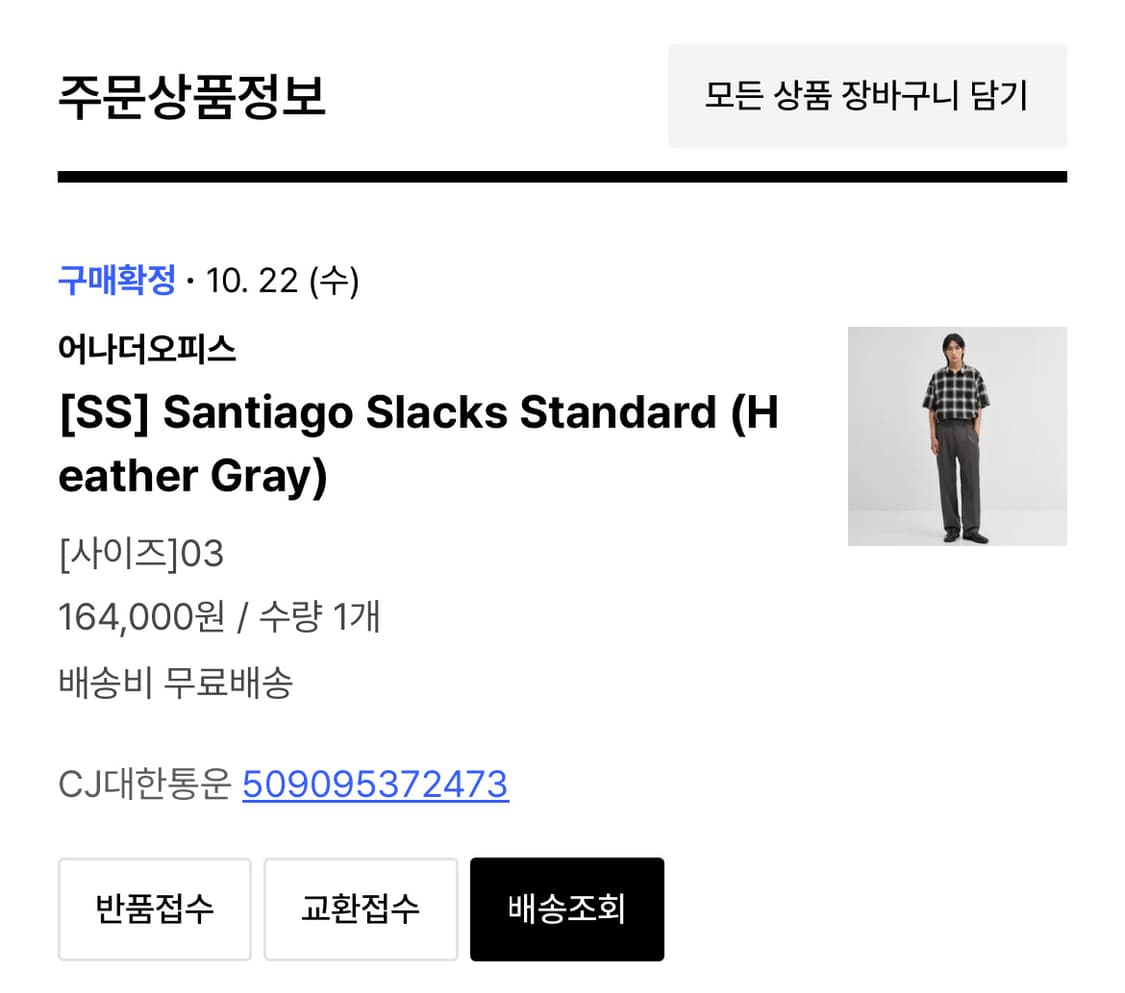Viewport: 1125px width, 993px height.
Task: Open tracking number 509095372473 link
Action: [x=375, y=785]
